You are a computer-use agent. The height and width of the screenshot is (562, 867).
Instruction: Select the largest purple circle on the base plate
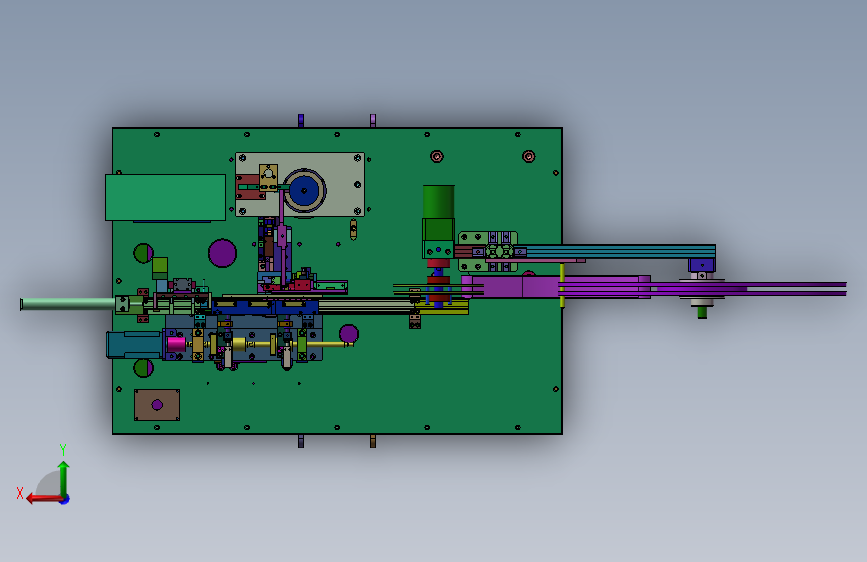click(x=222, y=253)
